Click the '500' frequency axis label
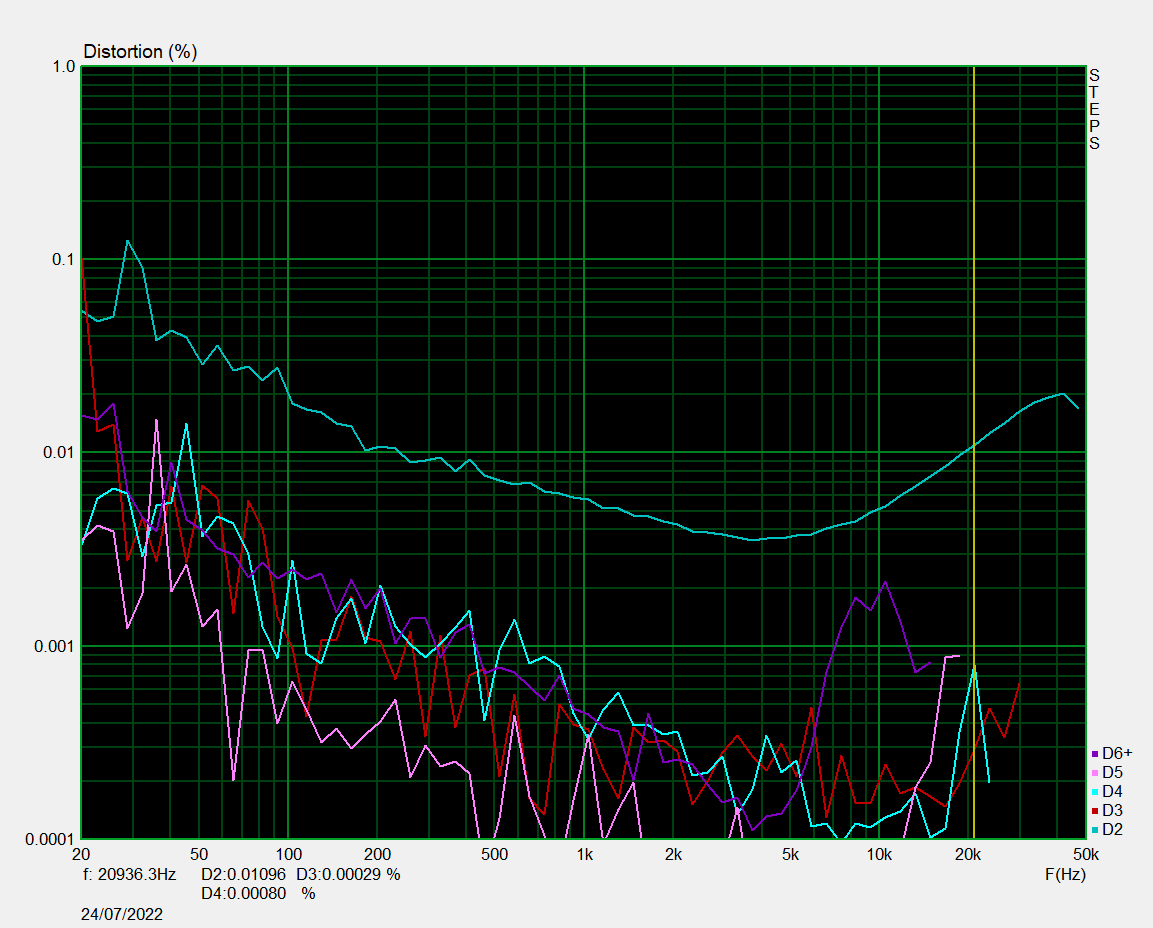Image resolution: width=1153 pixels, height=928 pixels. click(495, 854)
